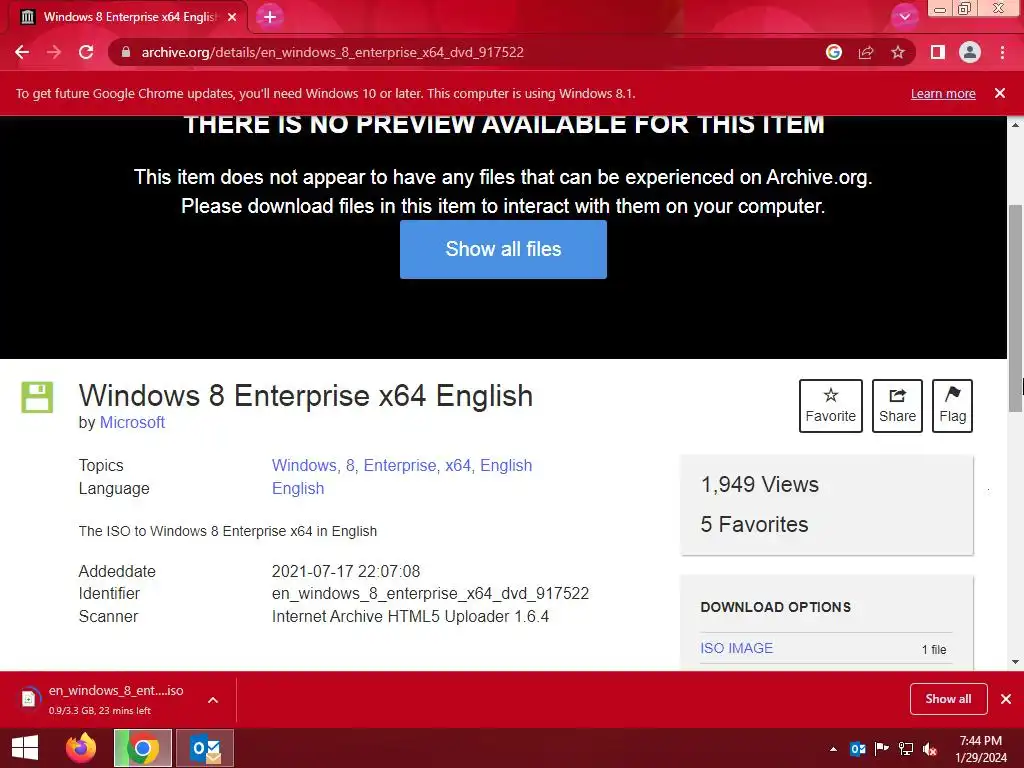Open Outlook from the taskbar
The image size is (1024, 768).
[205, 748]
